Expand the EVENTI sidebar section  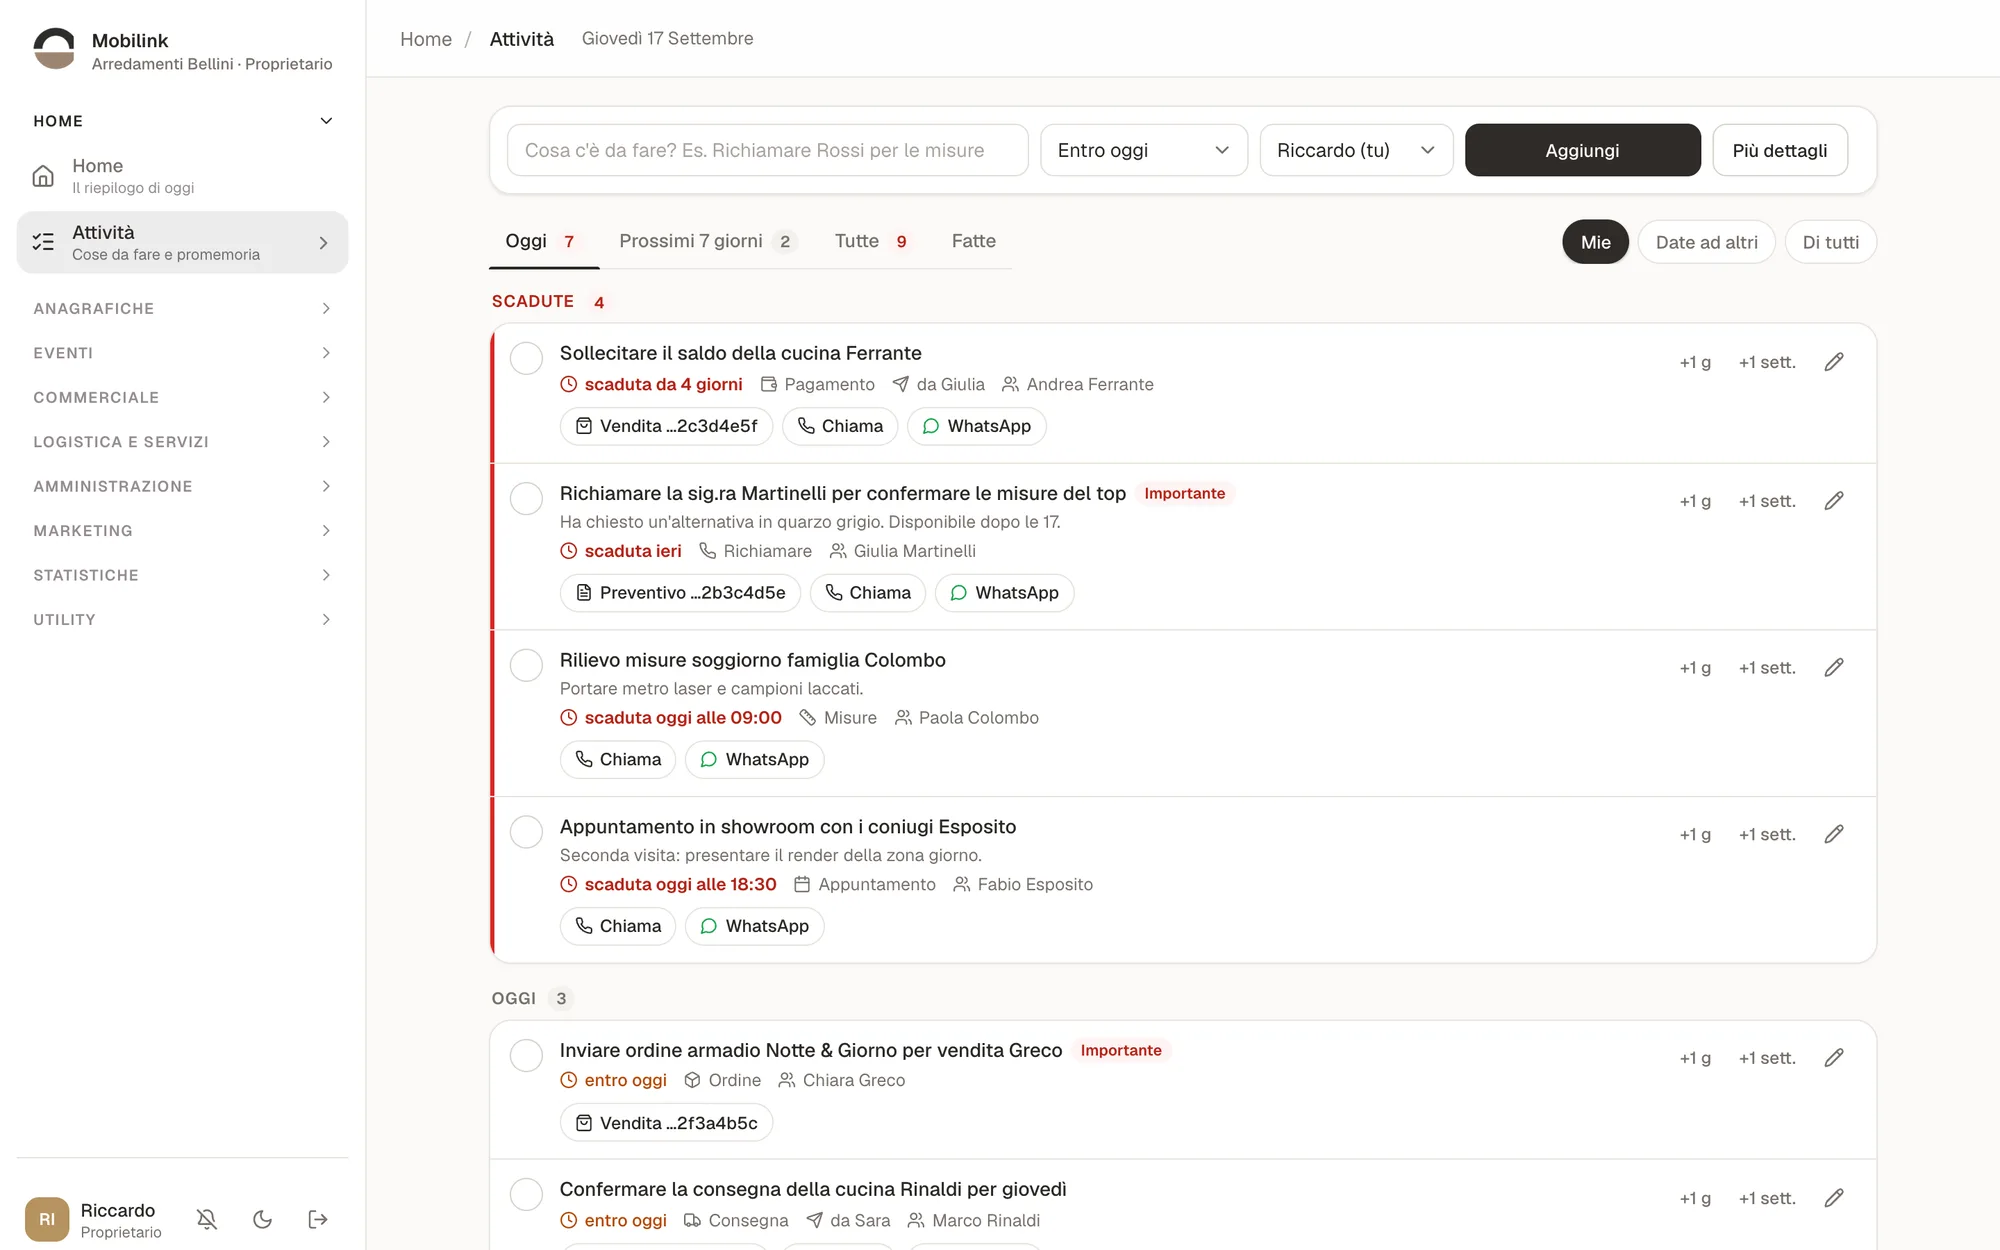[182, 353]
